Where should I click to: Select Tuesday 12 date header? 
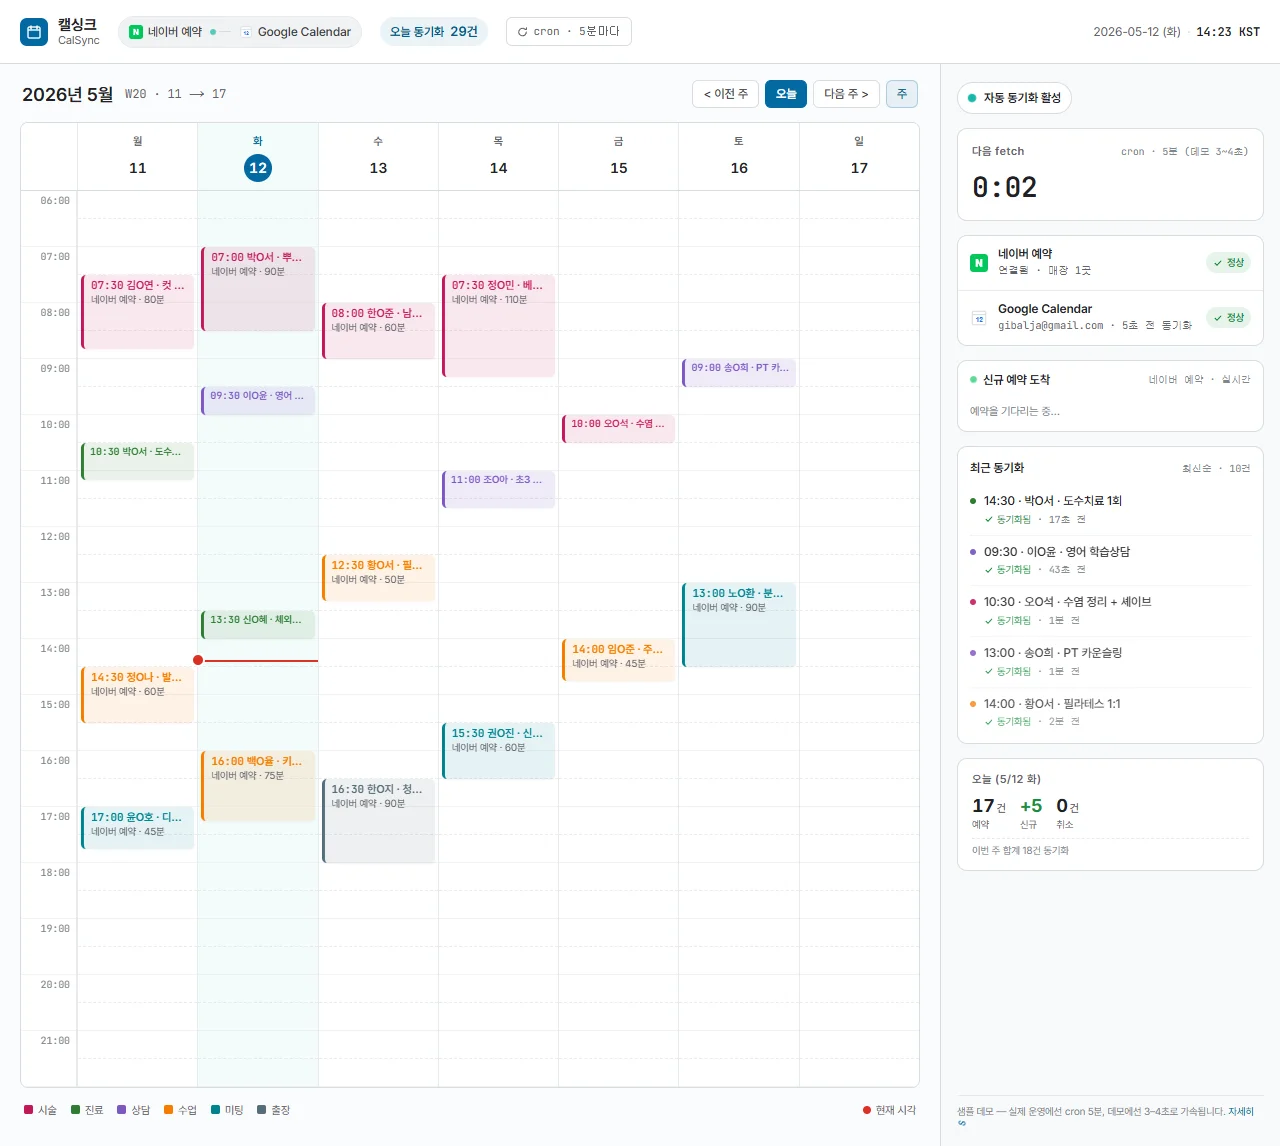click(x=258, y=157)
